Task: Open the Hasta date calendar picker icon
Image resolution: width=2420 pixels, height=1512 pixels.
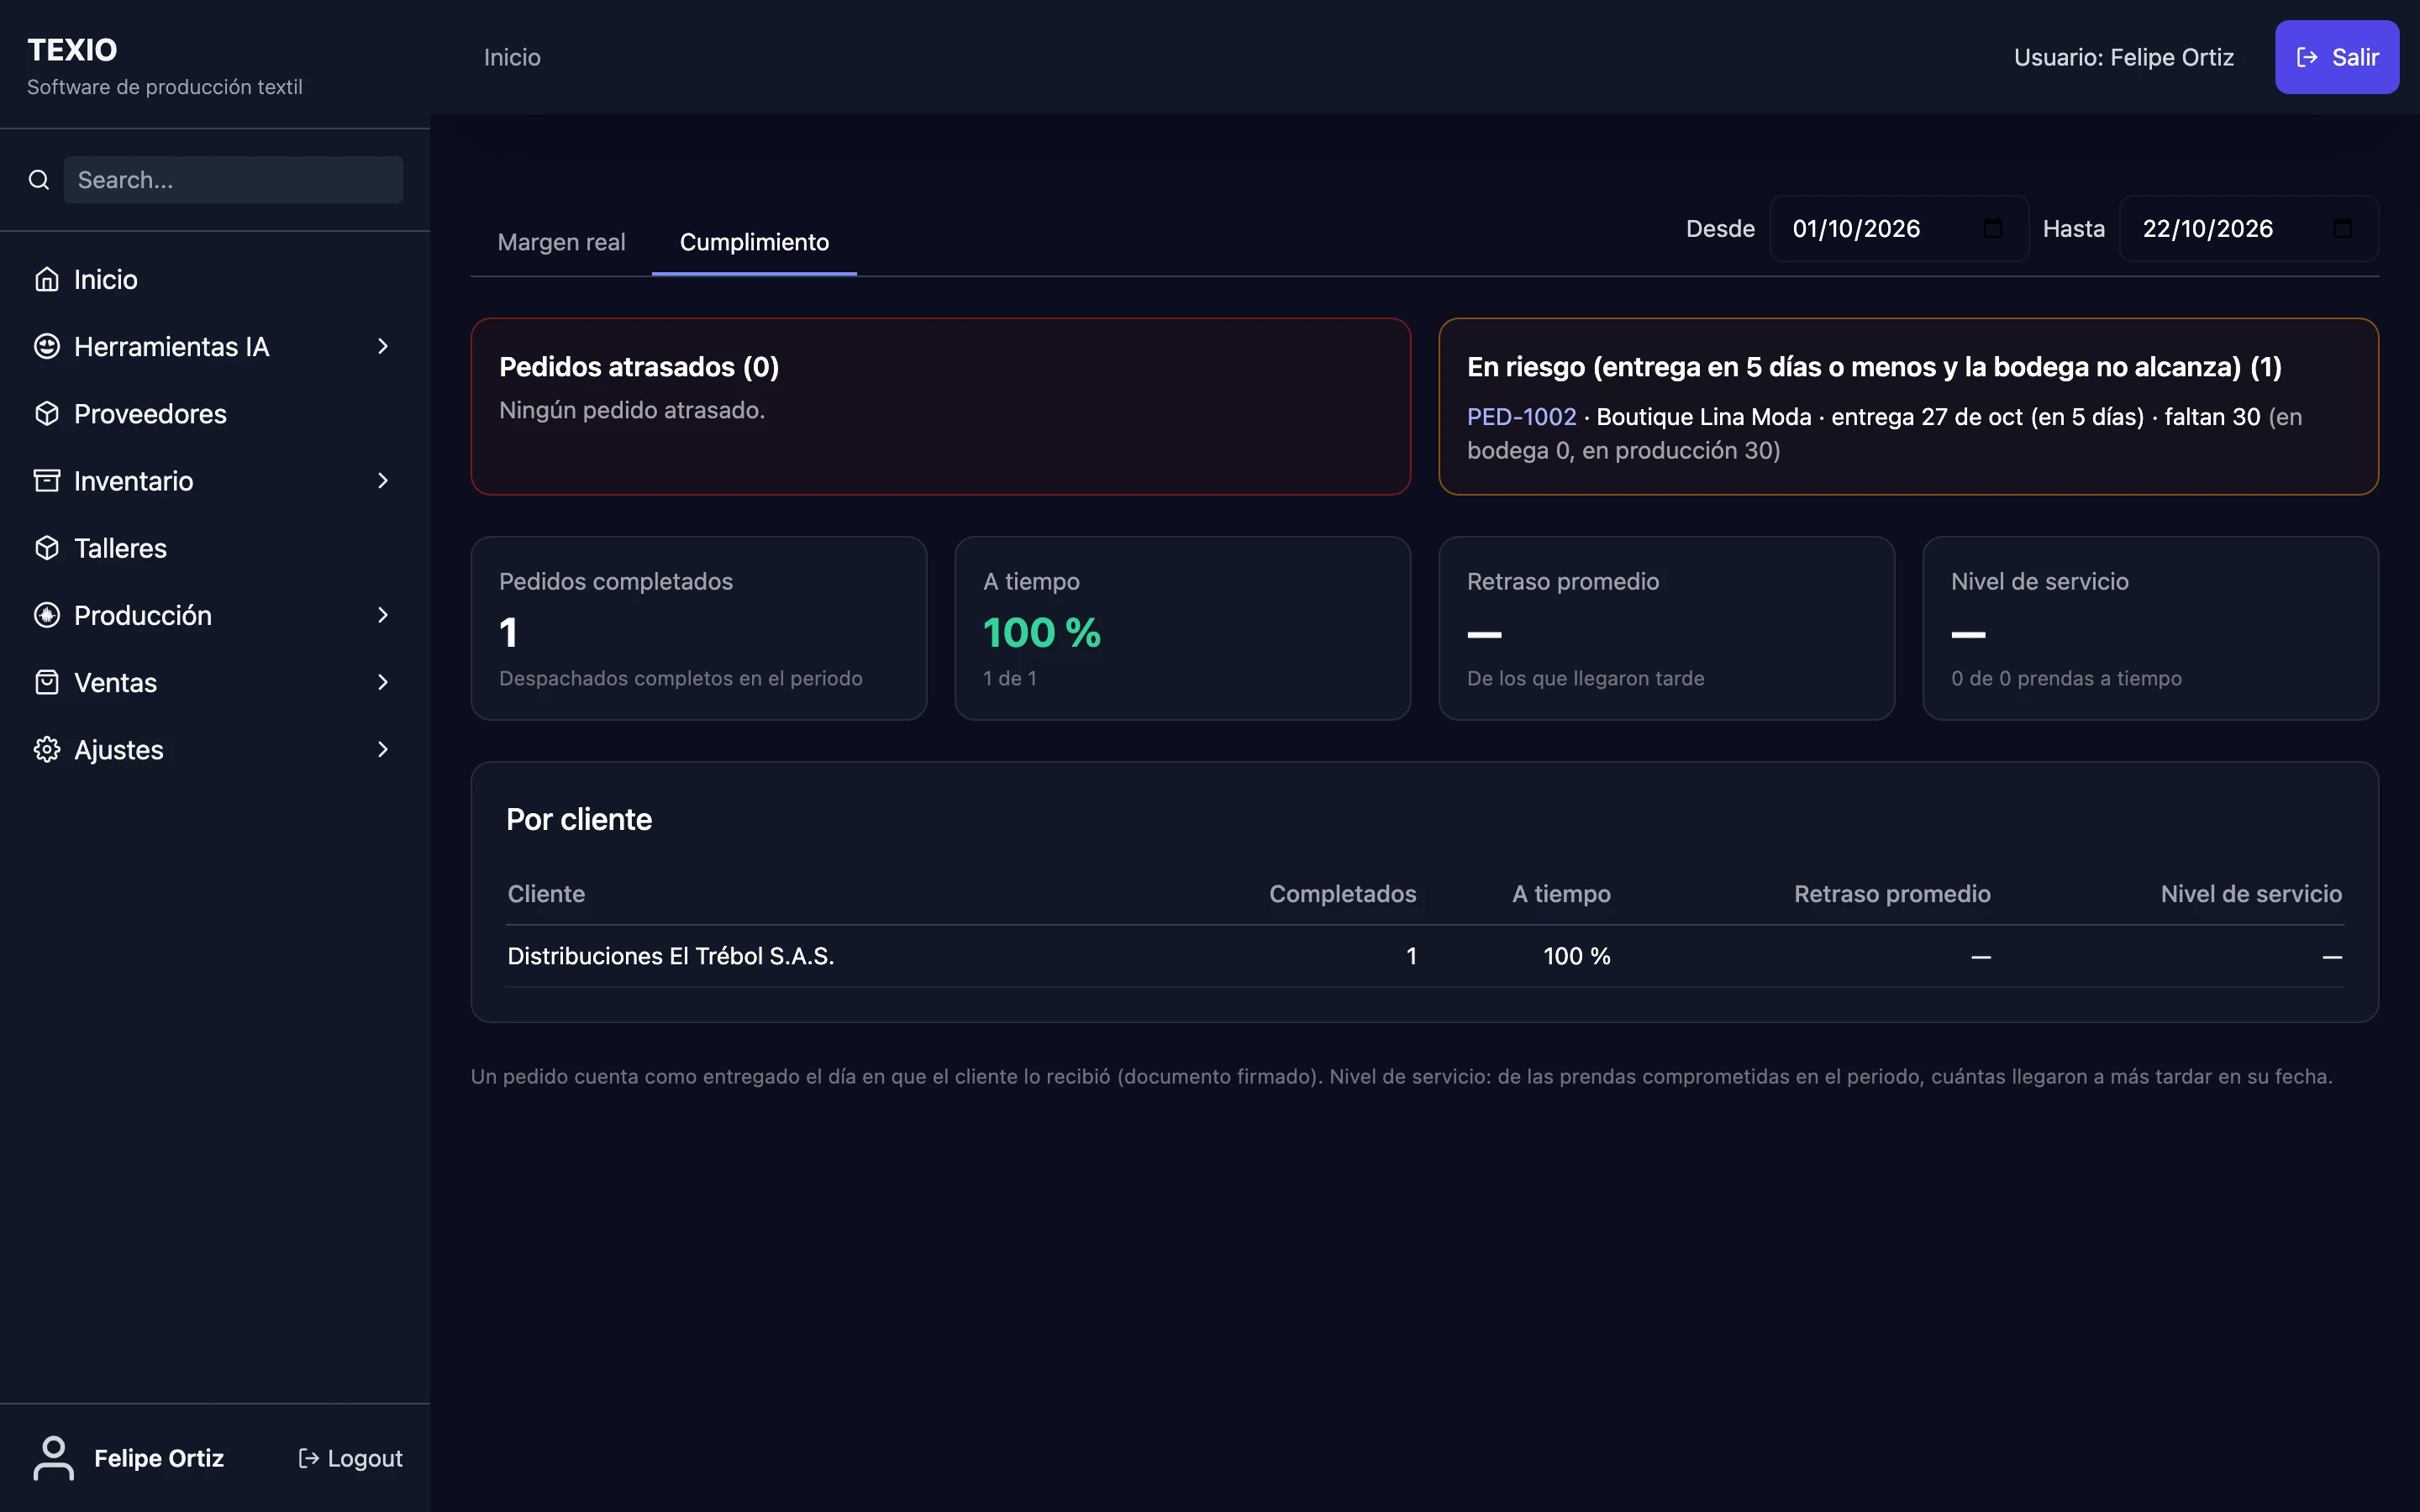Action: (x=2343, y=228)
